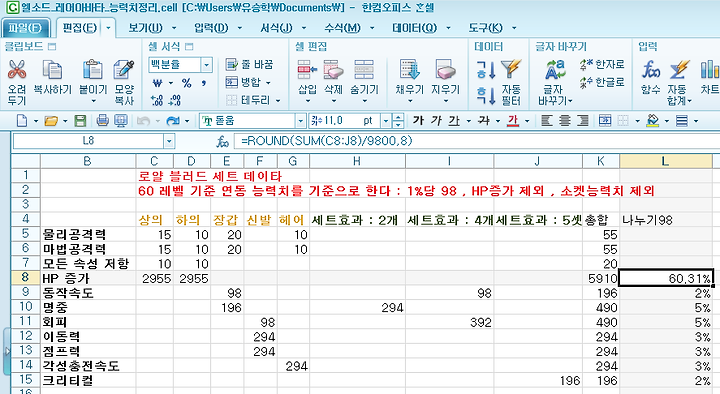The height and width of the screenshot is (394, 720).
Task: Click the 삭제 delete cells icon
Action: point(333,70)
